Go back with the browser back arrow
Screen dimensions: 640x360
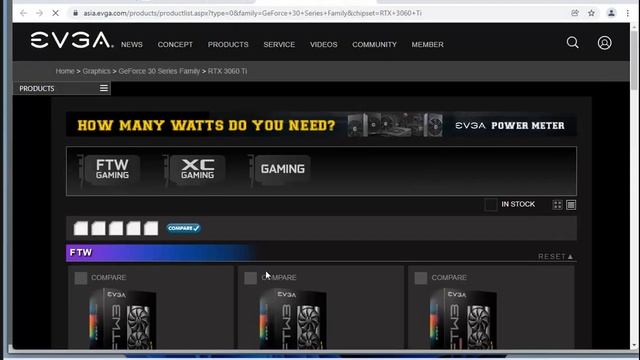(x=23, y=13)
